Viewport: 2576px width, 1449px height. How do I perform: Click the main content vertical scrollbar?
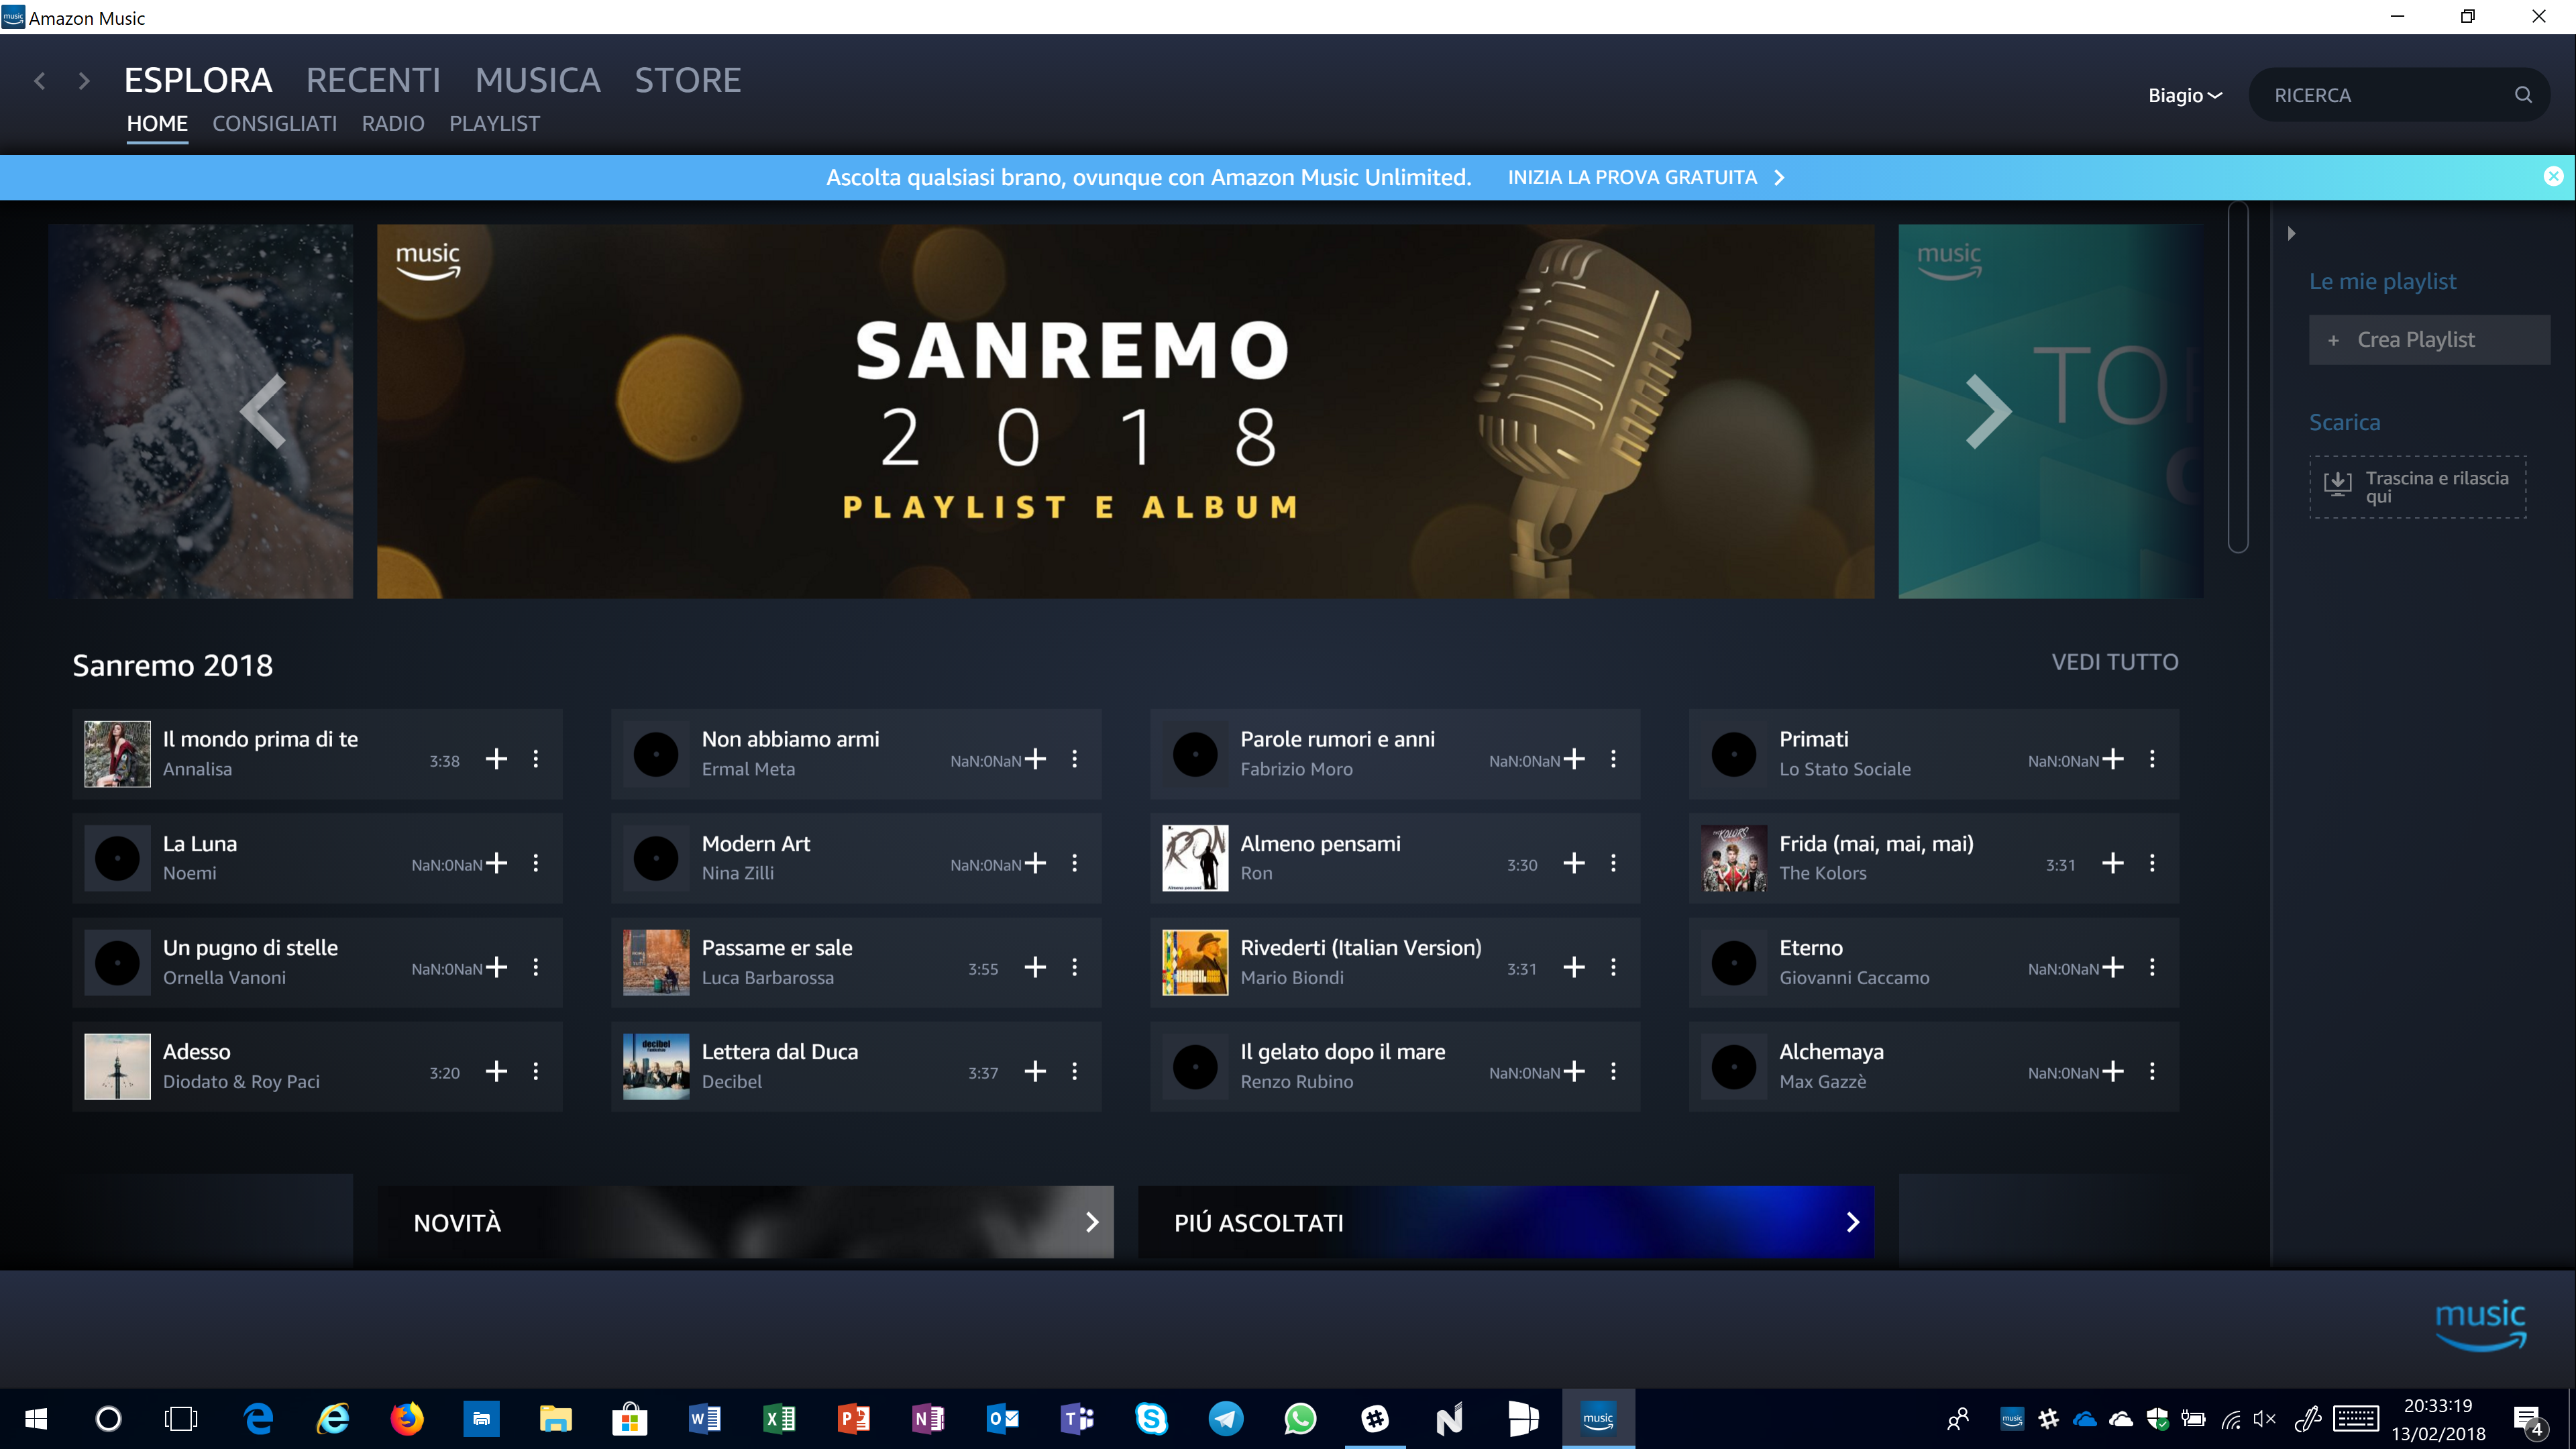click(2238, 377)
